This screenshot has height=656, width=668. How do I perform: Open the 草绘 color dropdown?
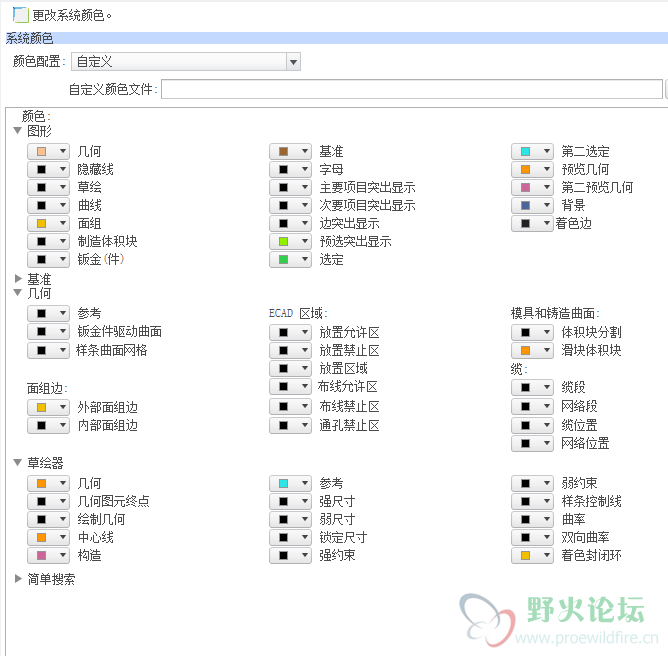point(49,187)
